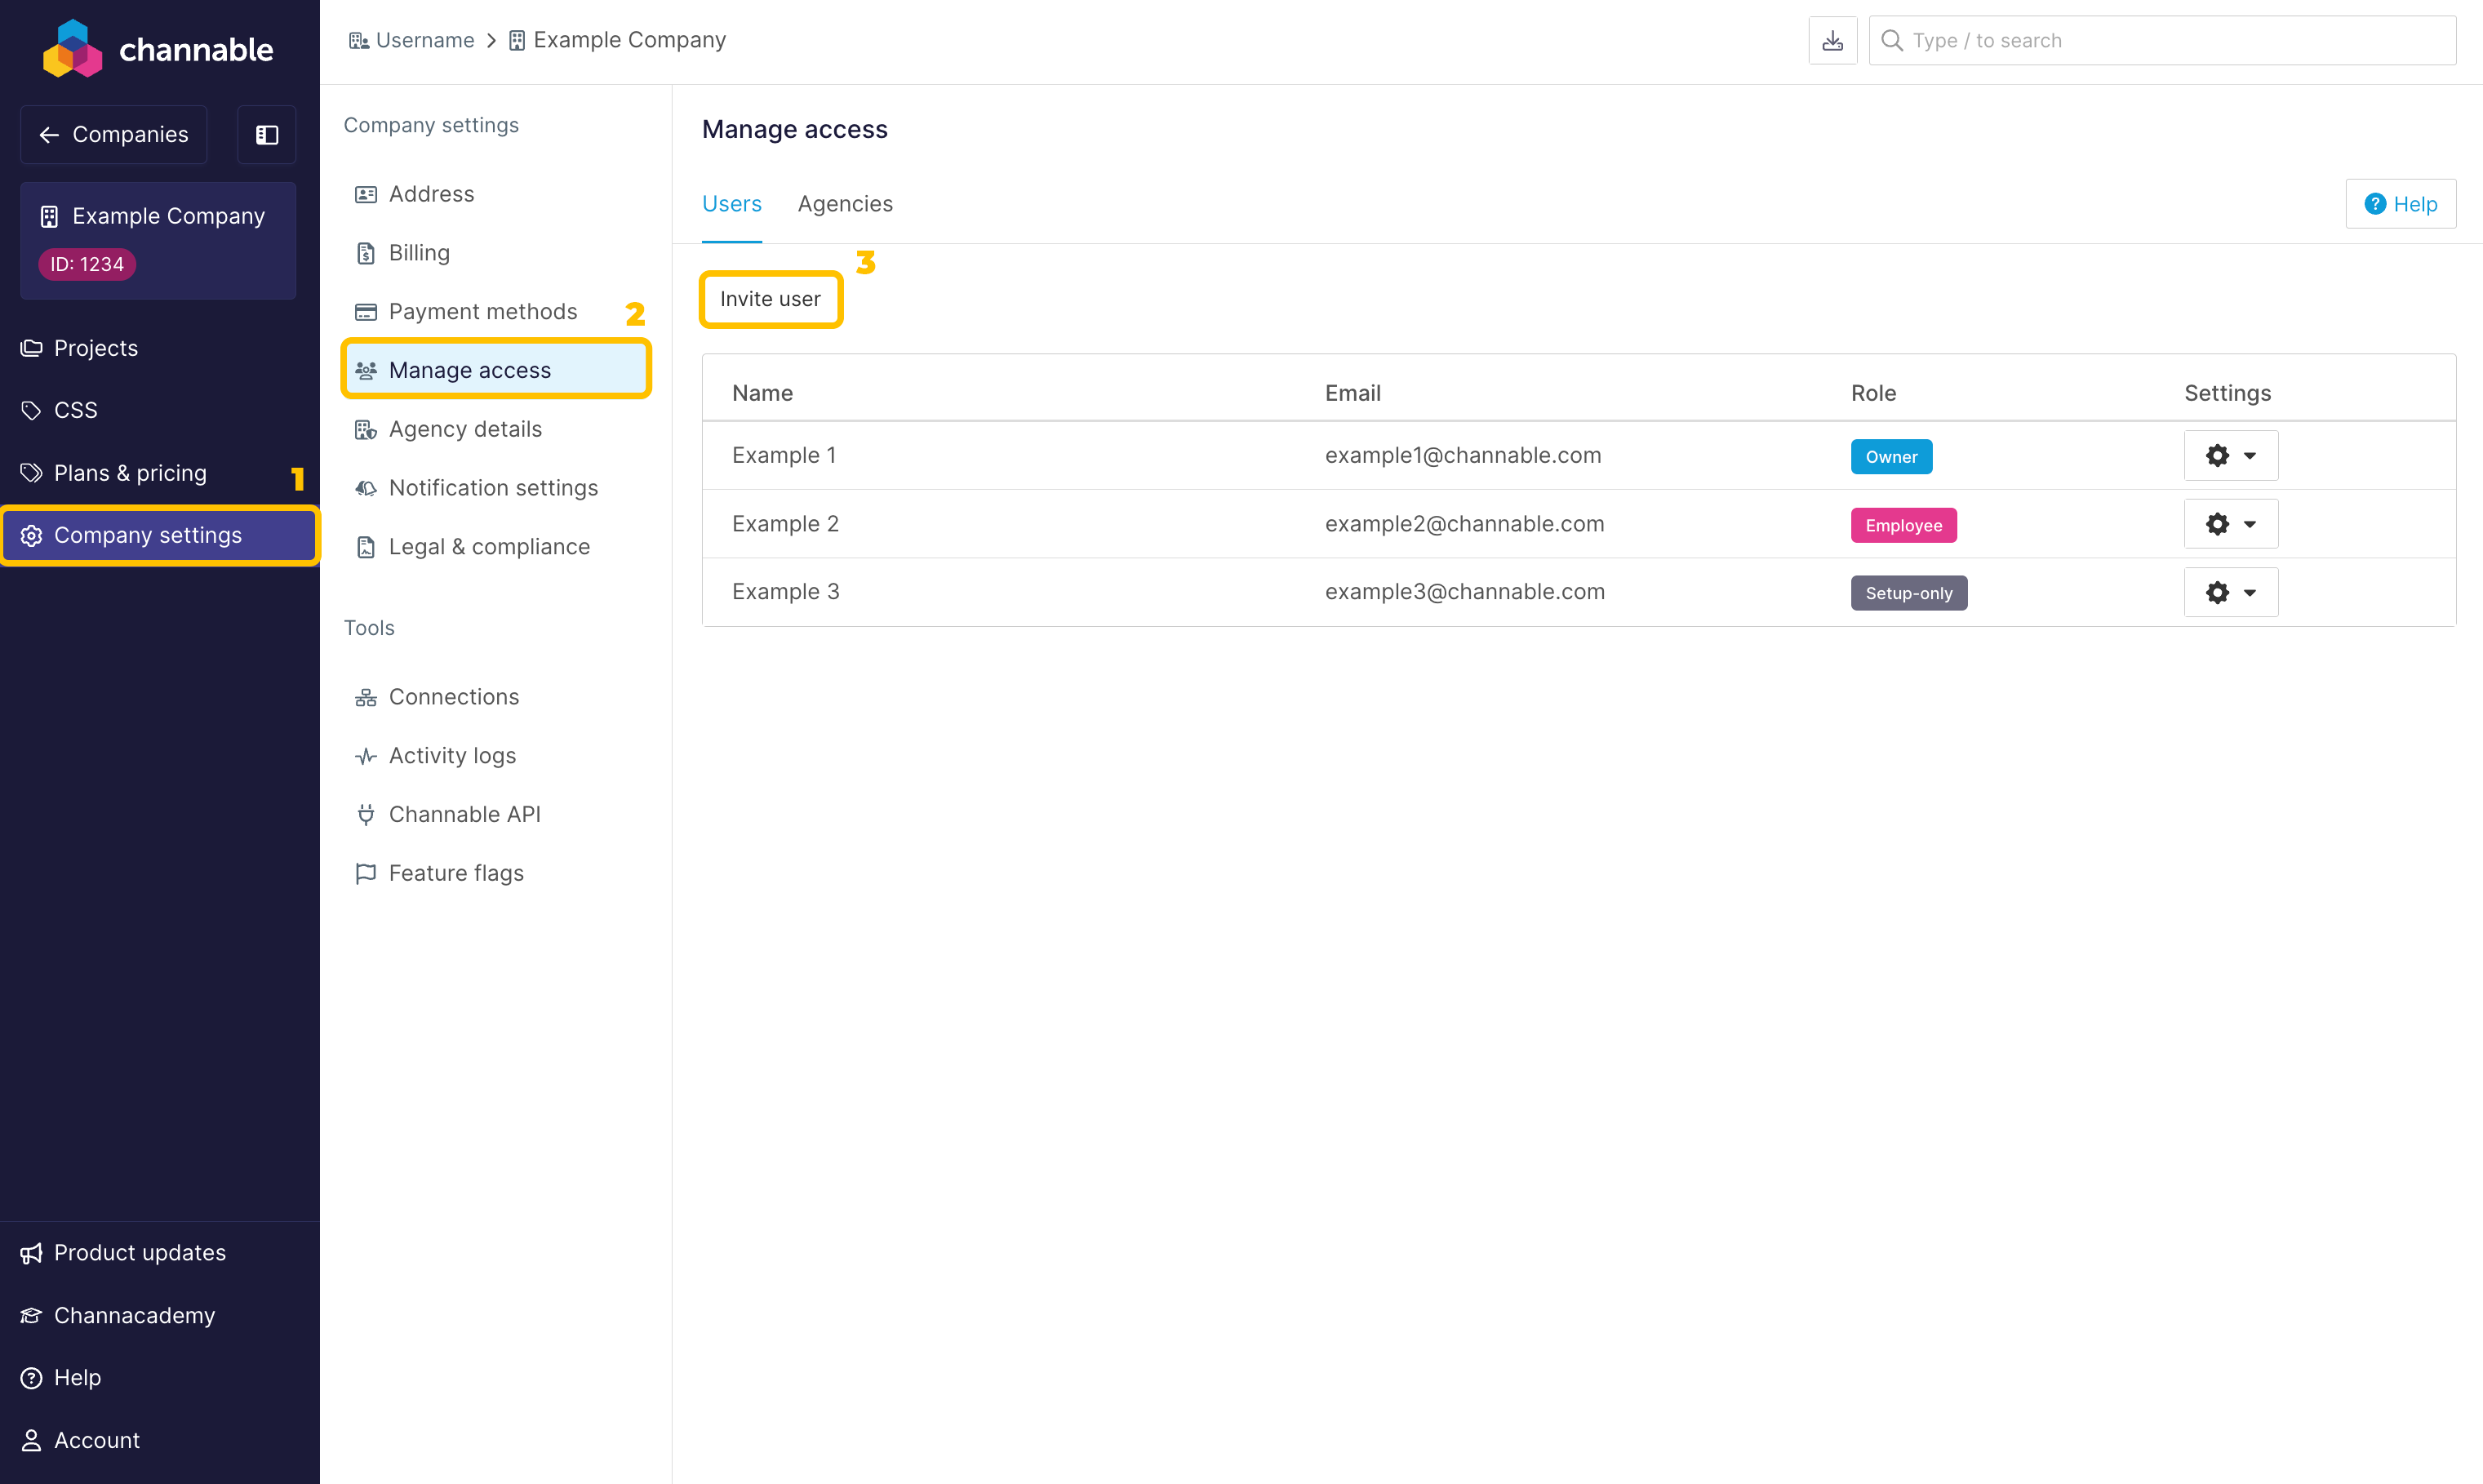Go back to Companies
This screenshot has width=2483, height=1484.
coord(114,135)
